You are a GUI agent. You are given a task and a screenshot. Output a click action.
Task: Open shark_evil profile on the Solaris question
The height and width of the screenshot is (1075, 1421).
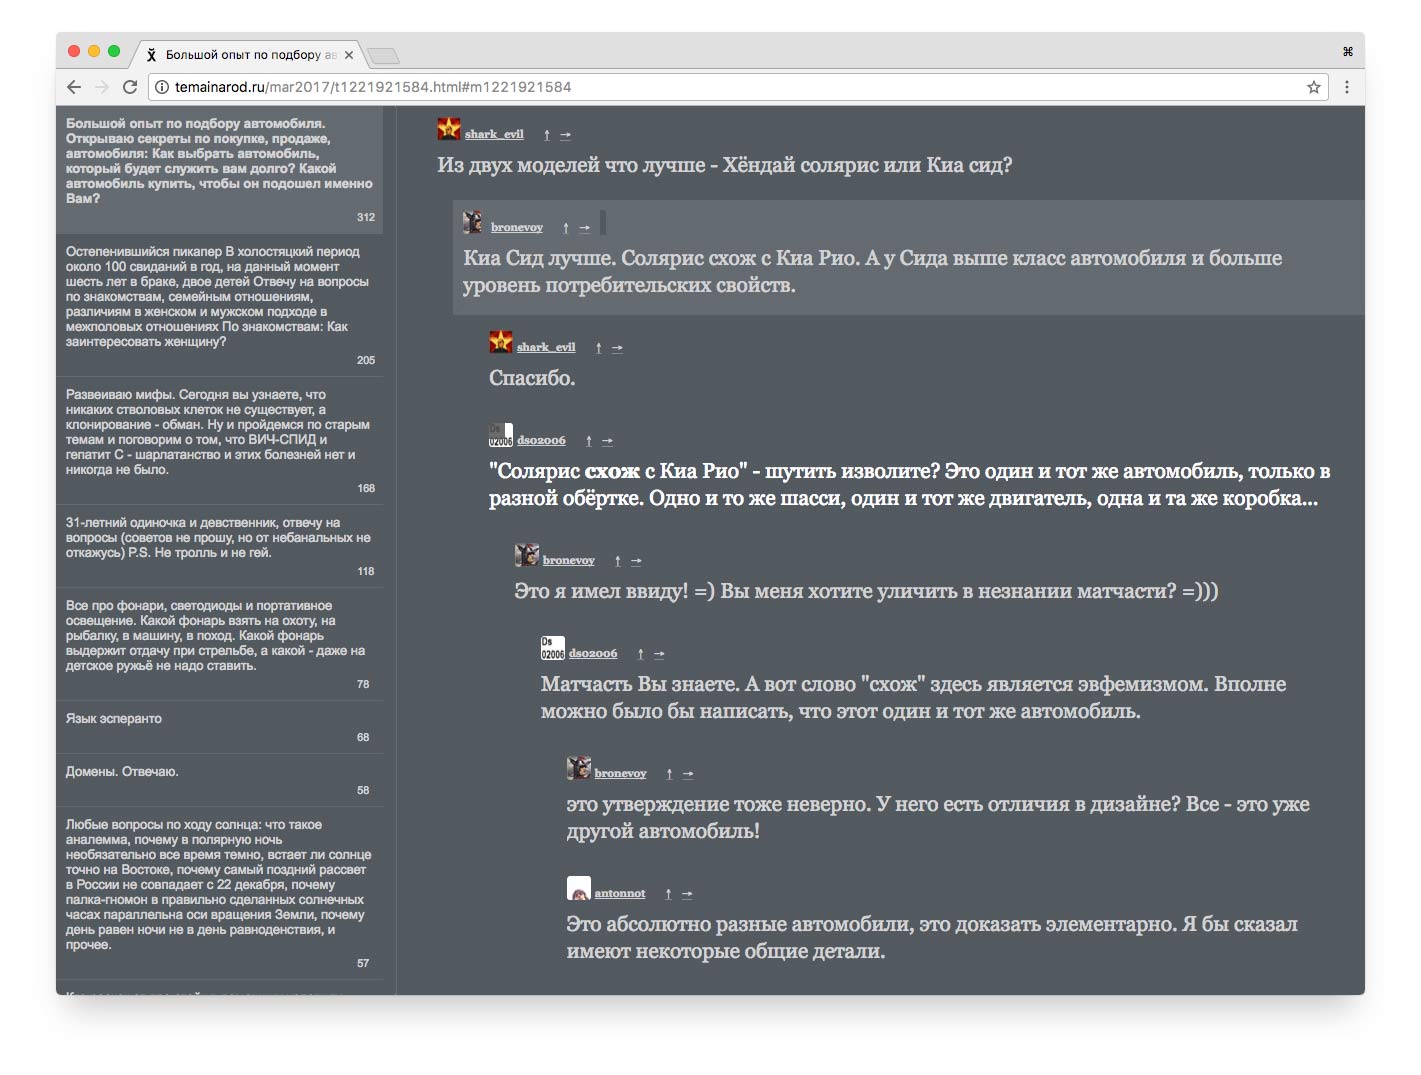pos(494,134)
